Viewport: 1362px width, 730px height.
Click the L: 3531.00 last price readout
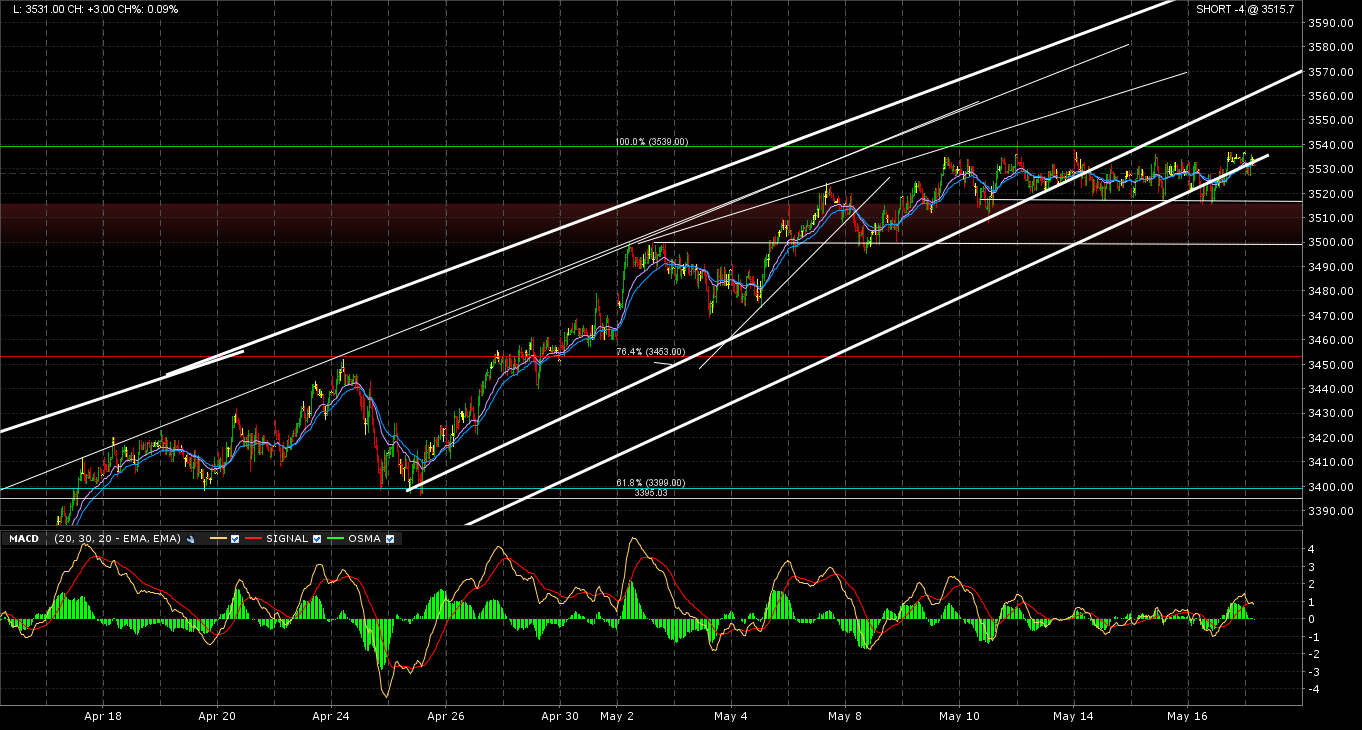tap(37, 9)
